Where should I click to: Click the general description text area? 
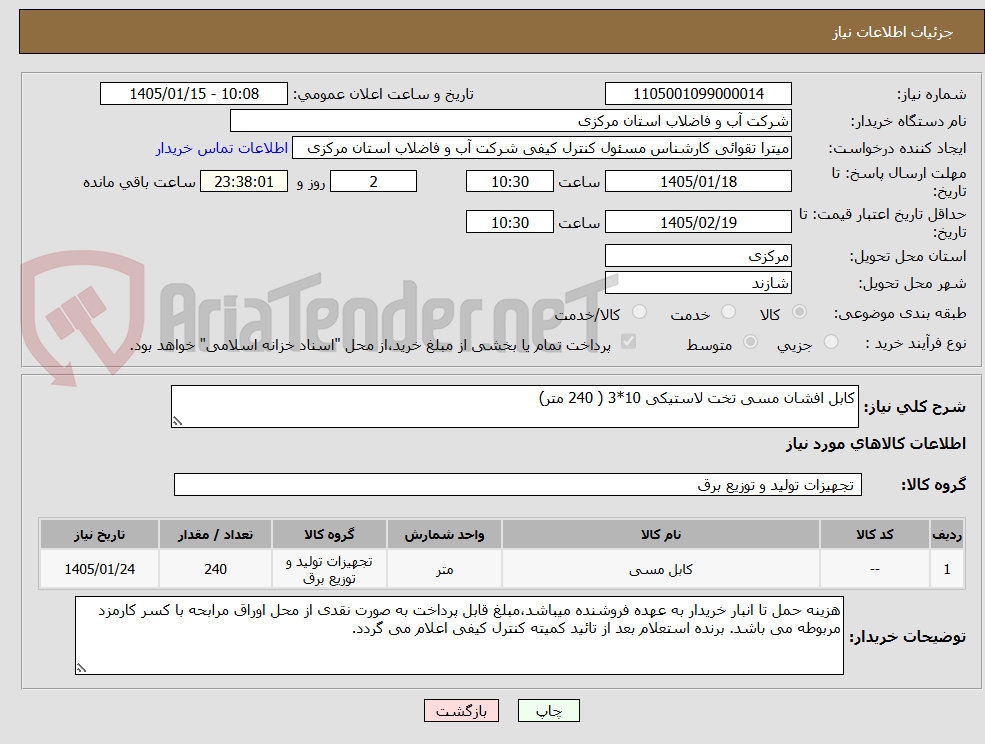point(514,407)
